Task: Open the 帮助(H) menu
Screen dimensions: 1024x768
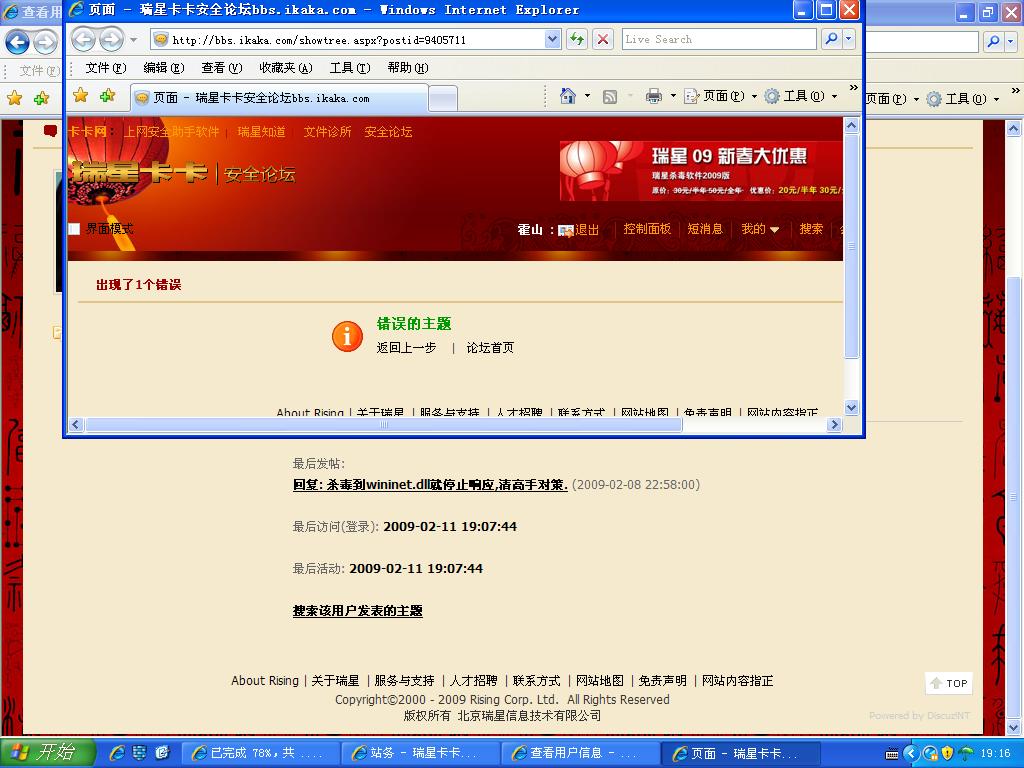Action: 408,68
